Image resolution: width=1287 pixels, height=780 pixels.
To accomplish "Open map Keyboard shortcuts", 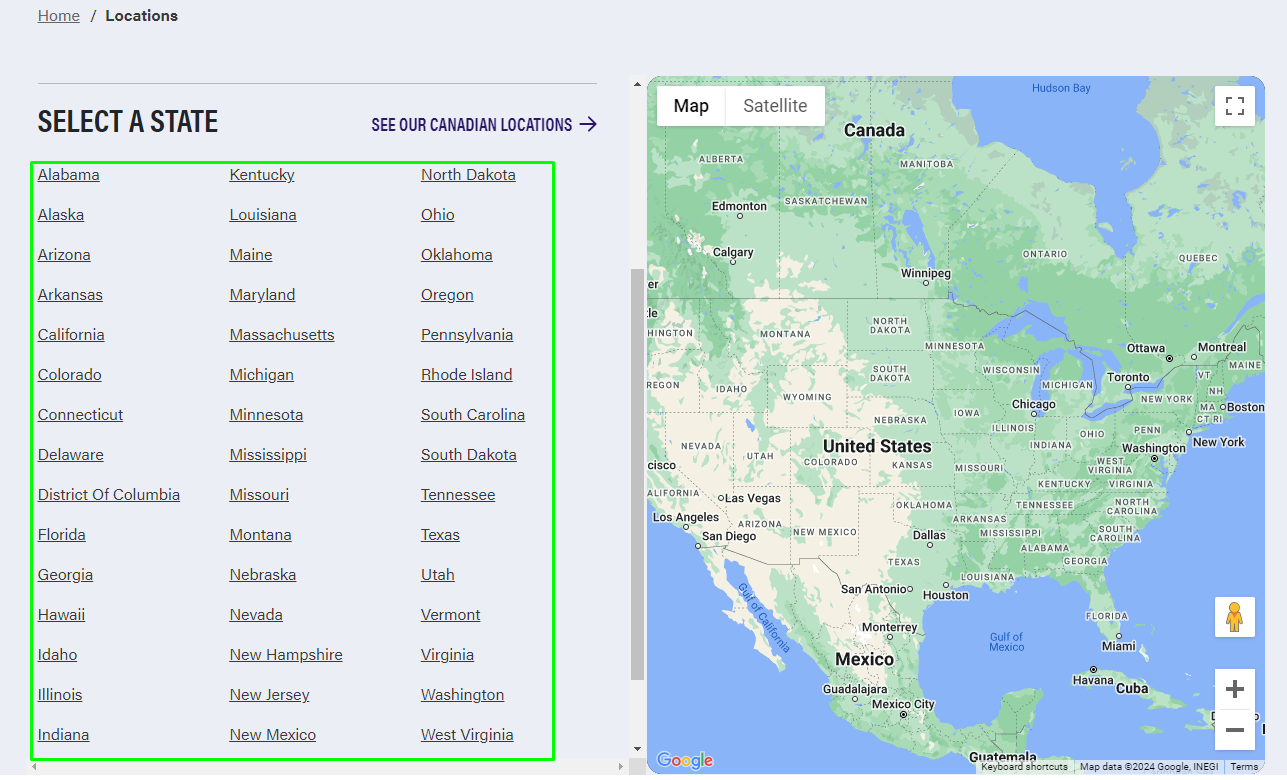I will point(1024,767).
